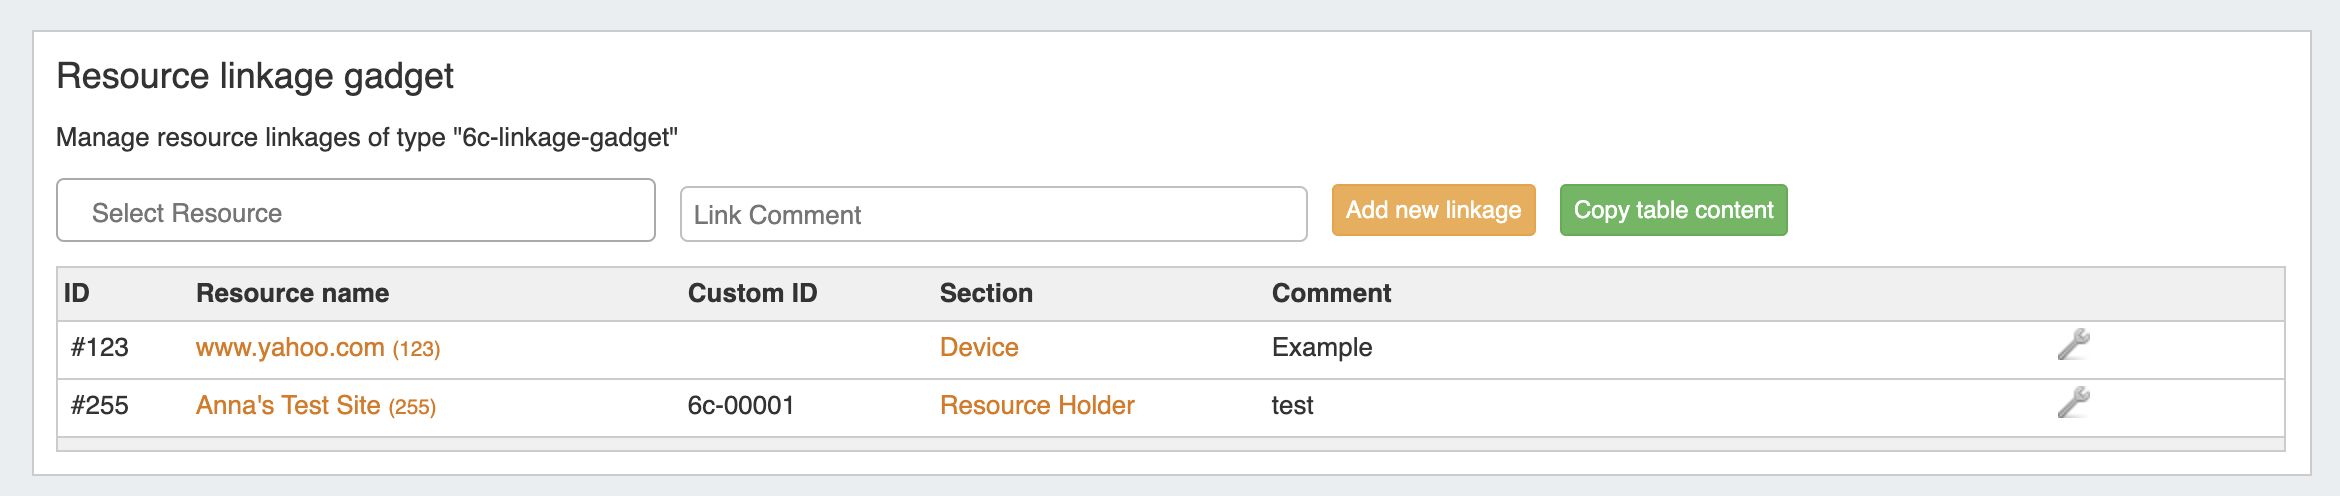Follow the Device section link
2340x496 pixels.
[979, 348]
